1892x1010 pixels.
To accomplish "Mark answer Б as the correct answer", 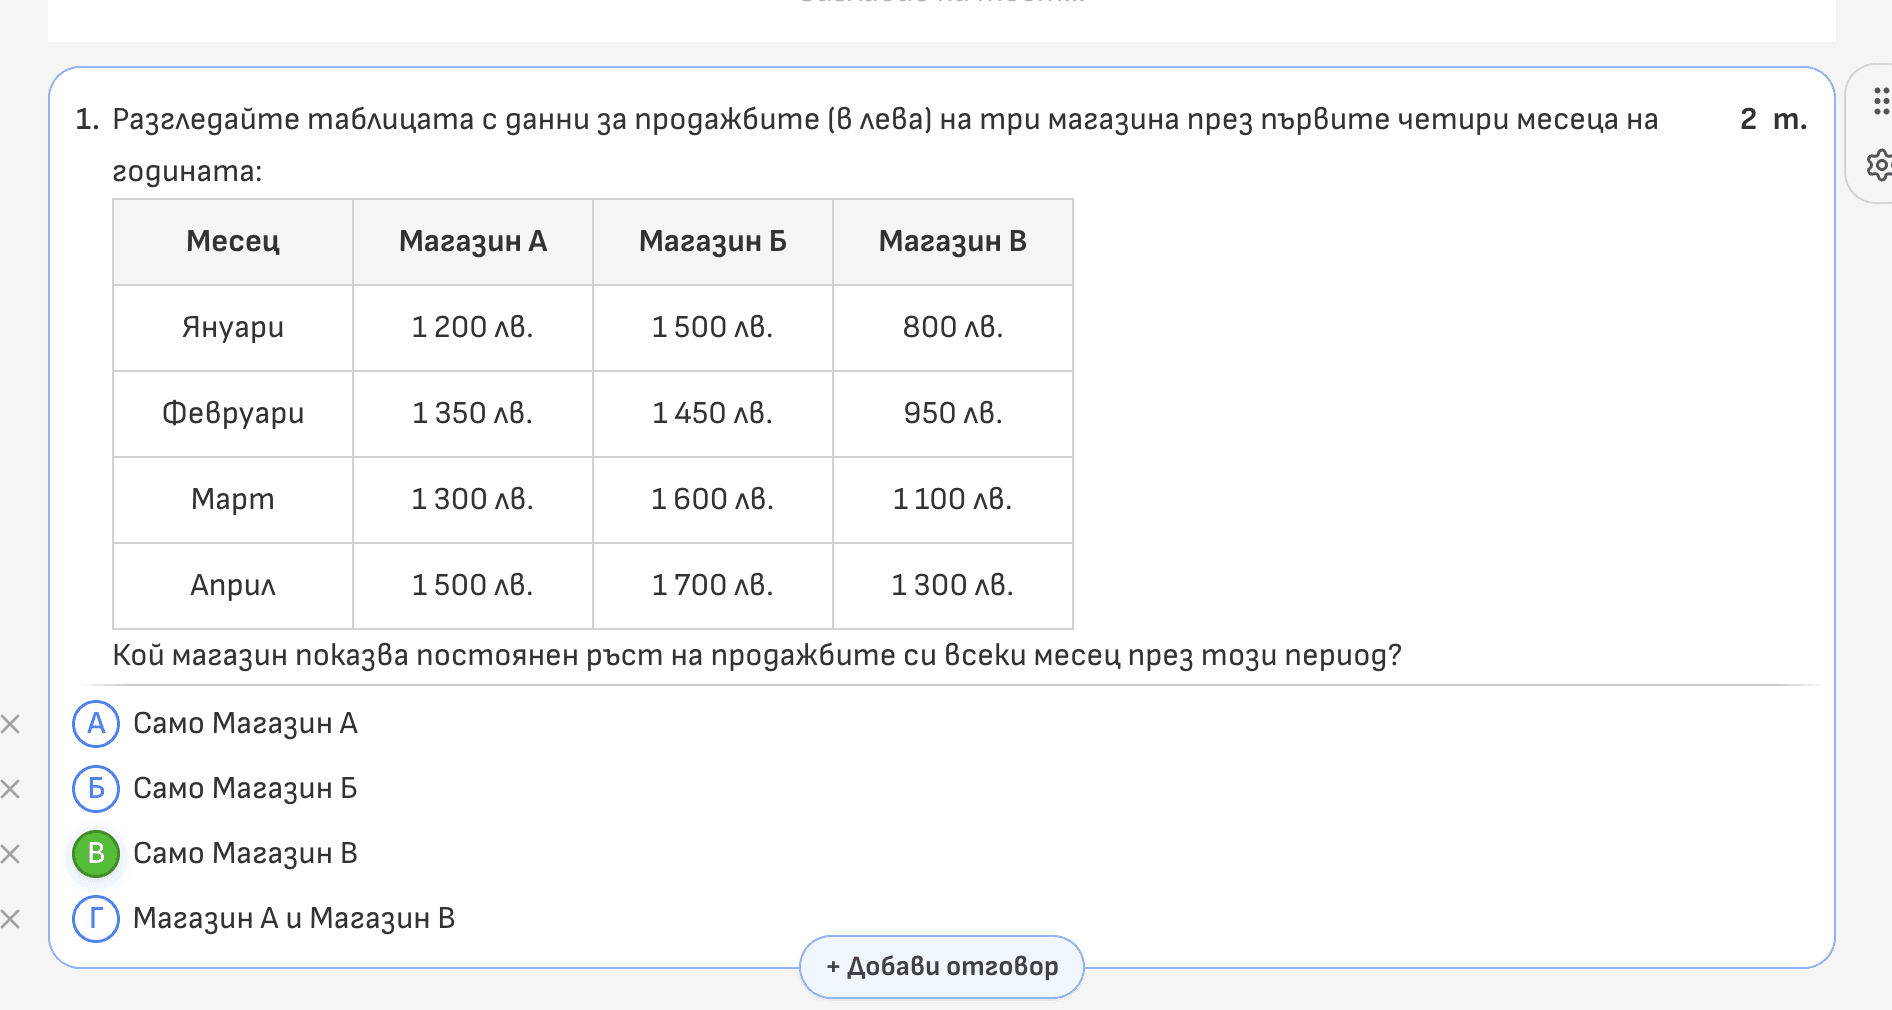I will tap(96, 789).
